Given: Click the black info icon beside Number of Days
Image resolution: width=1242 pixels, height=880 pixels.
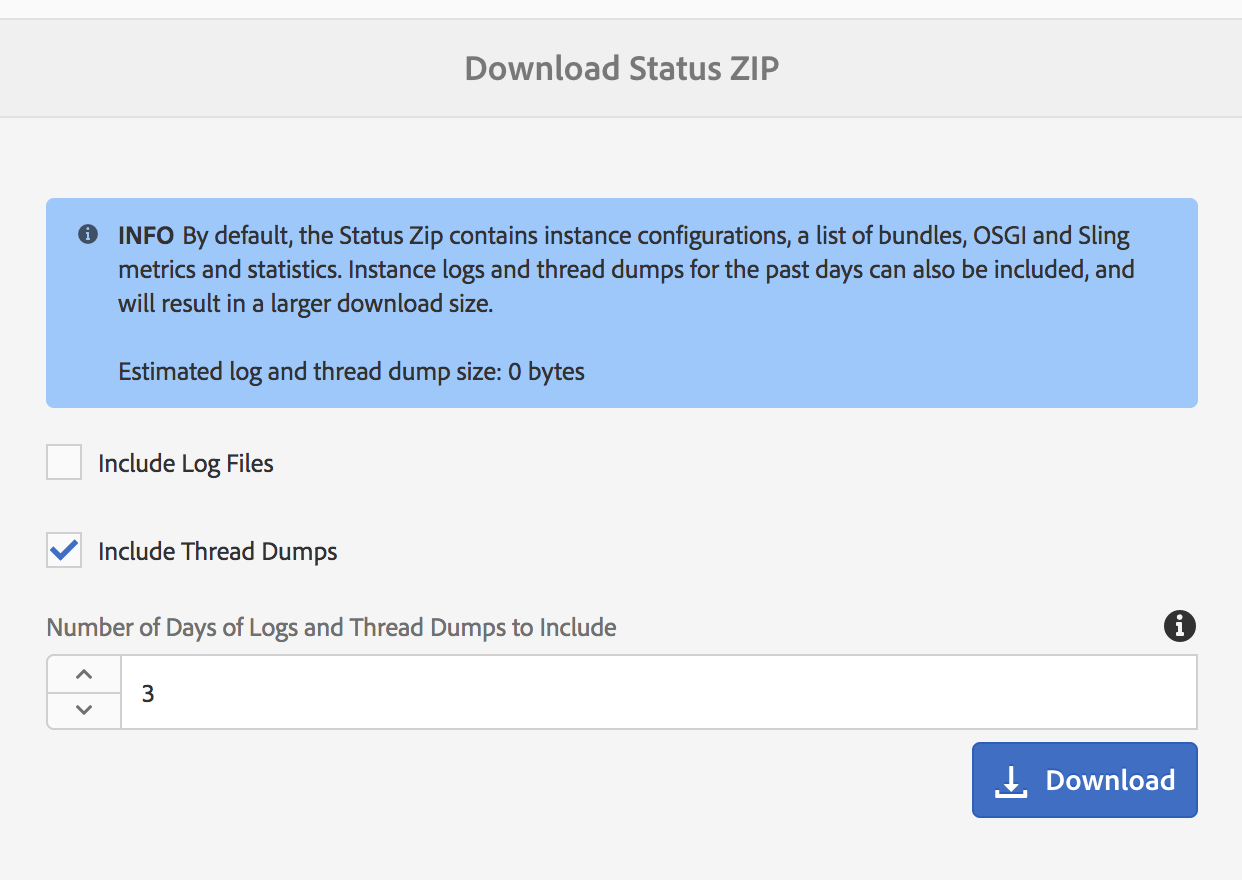Looking at the screenshot, I should (1180, 626).
